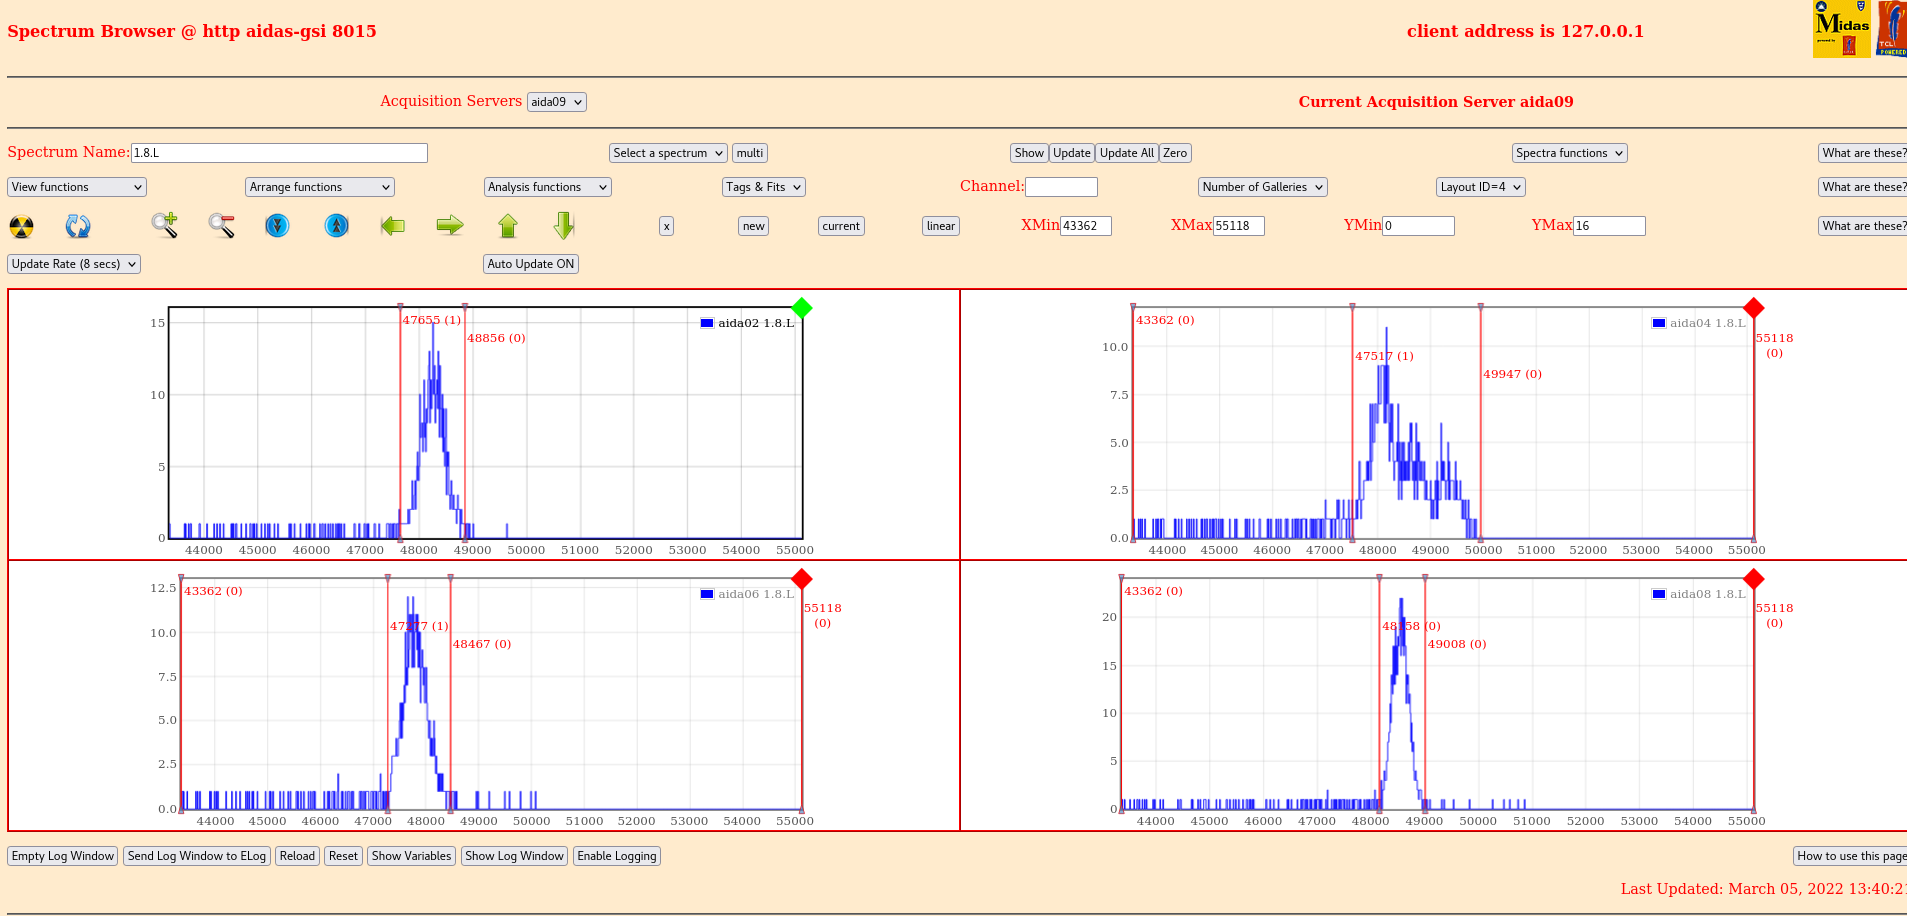Open the Spectra functions dropdown
This screenshot has height=916, width=1907.
tap(1570, 153)
